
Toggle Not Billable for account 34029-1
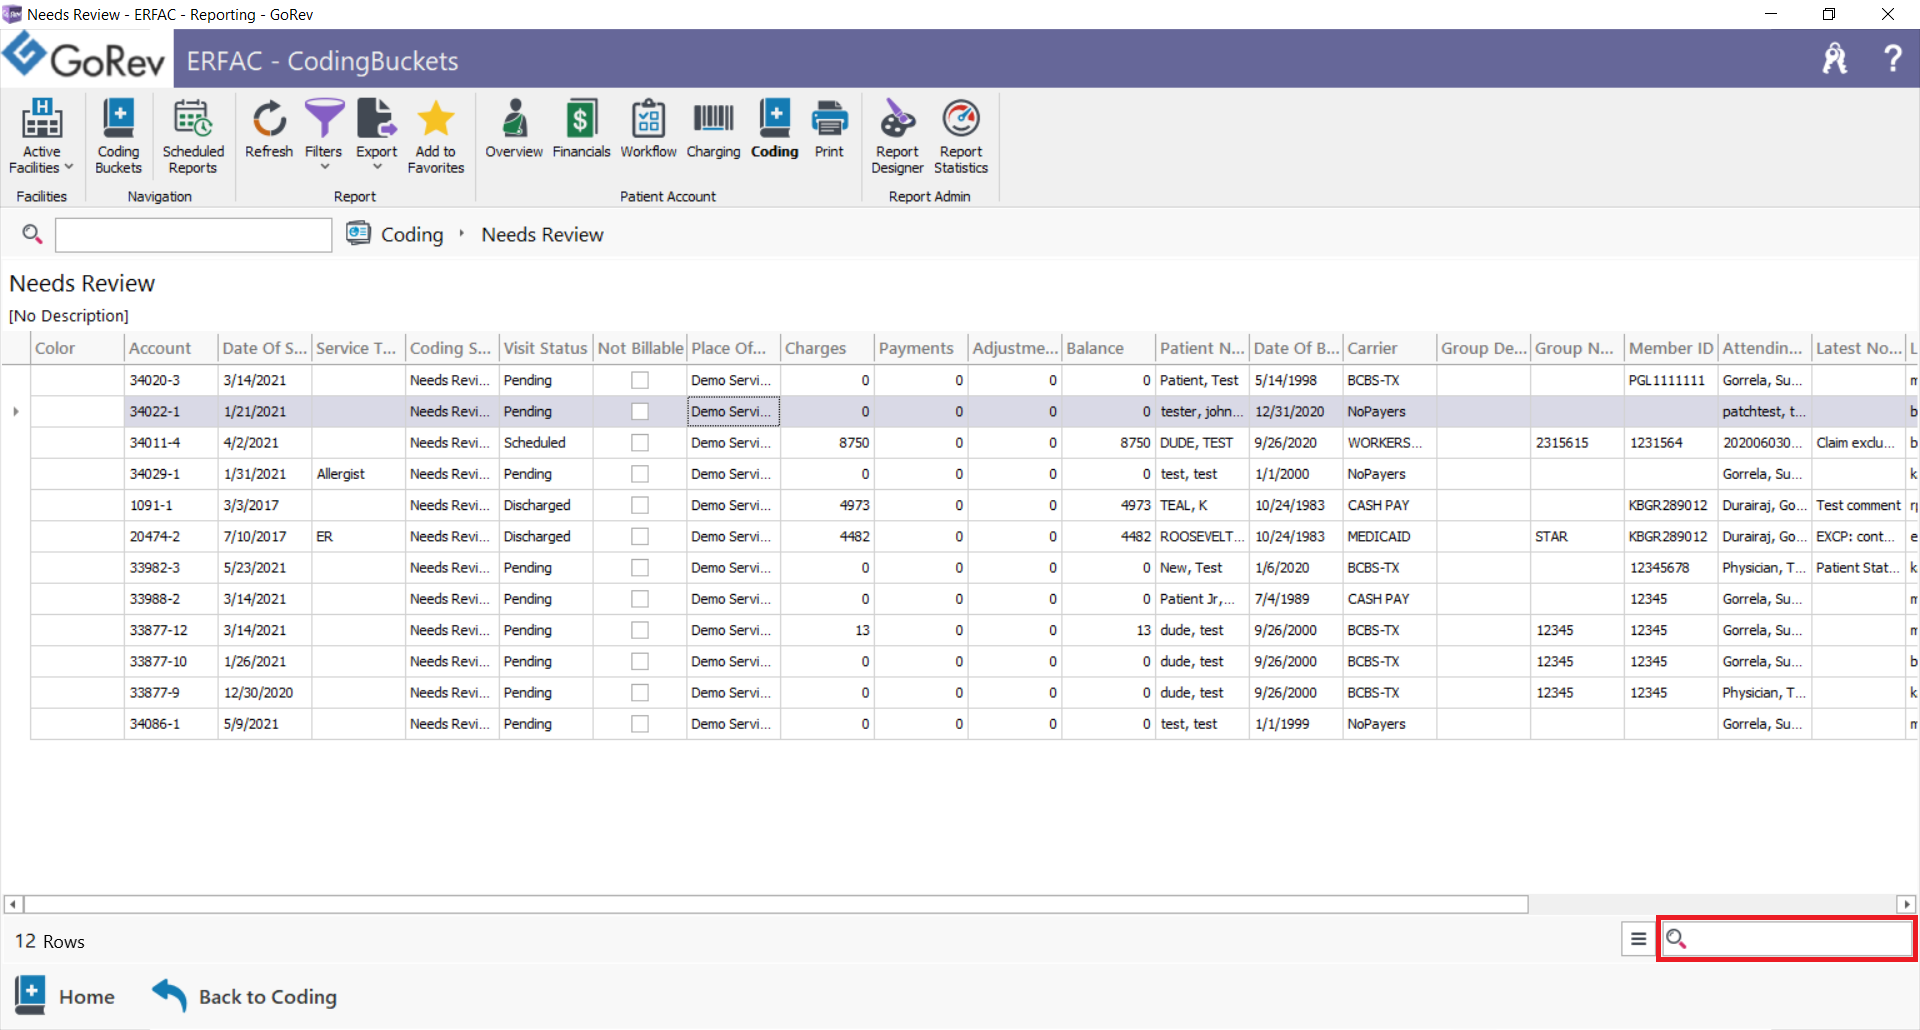(x=640, y=474)
